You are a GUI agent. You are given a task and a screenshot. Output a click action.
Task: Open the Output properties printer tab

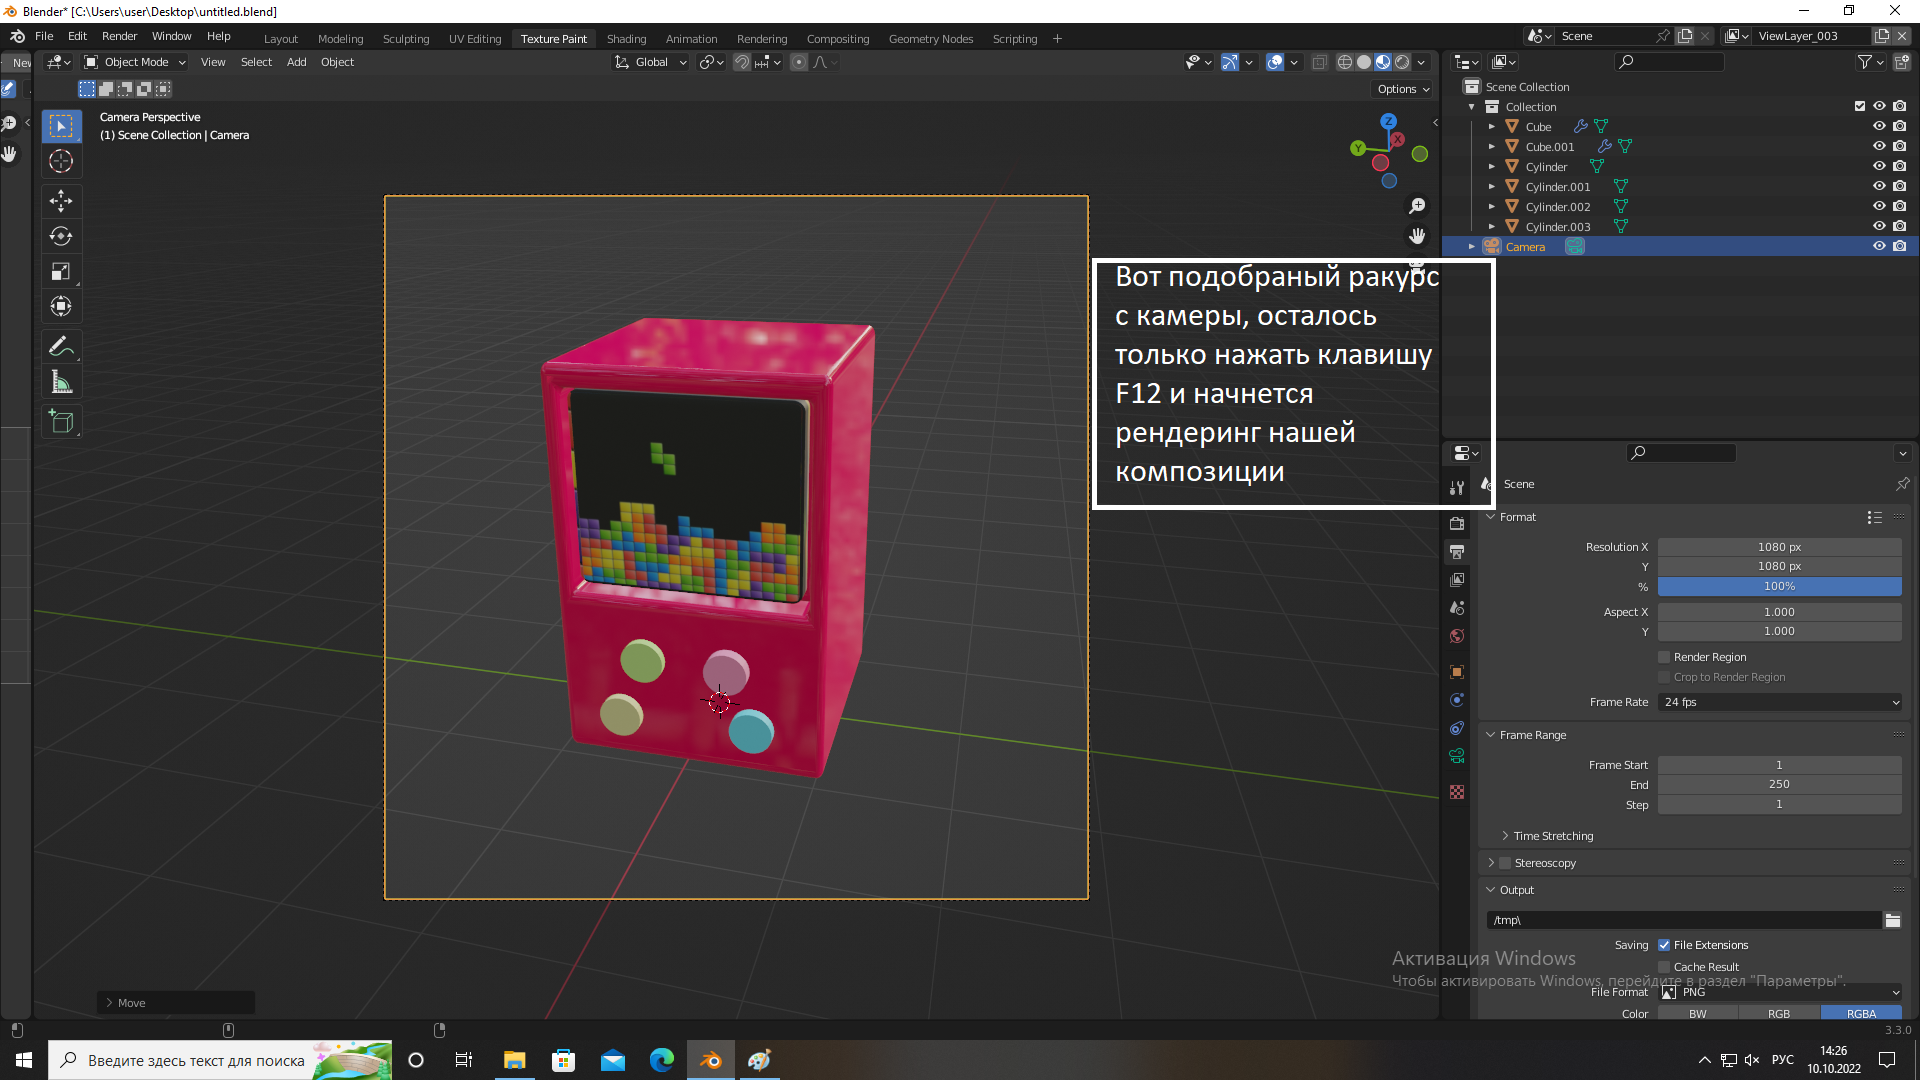[x=1457, y=551]
